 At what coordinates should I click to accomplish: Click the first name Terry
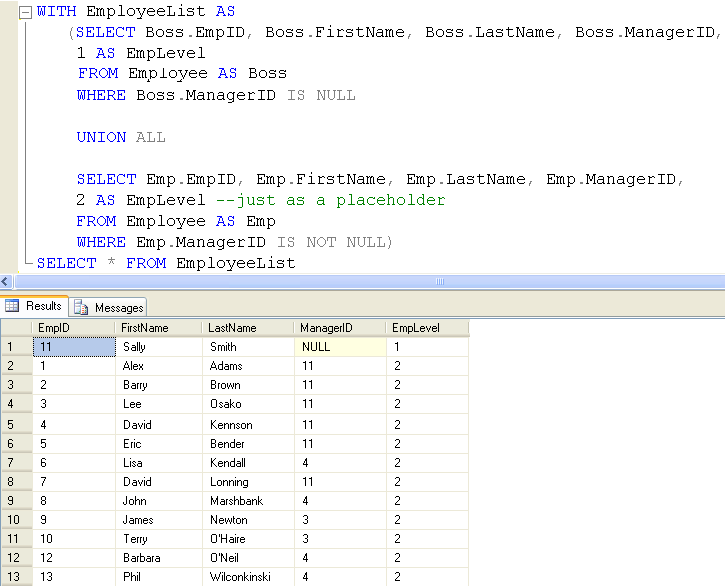[135, 538]
